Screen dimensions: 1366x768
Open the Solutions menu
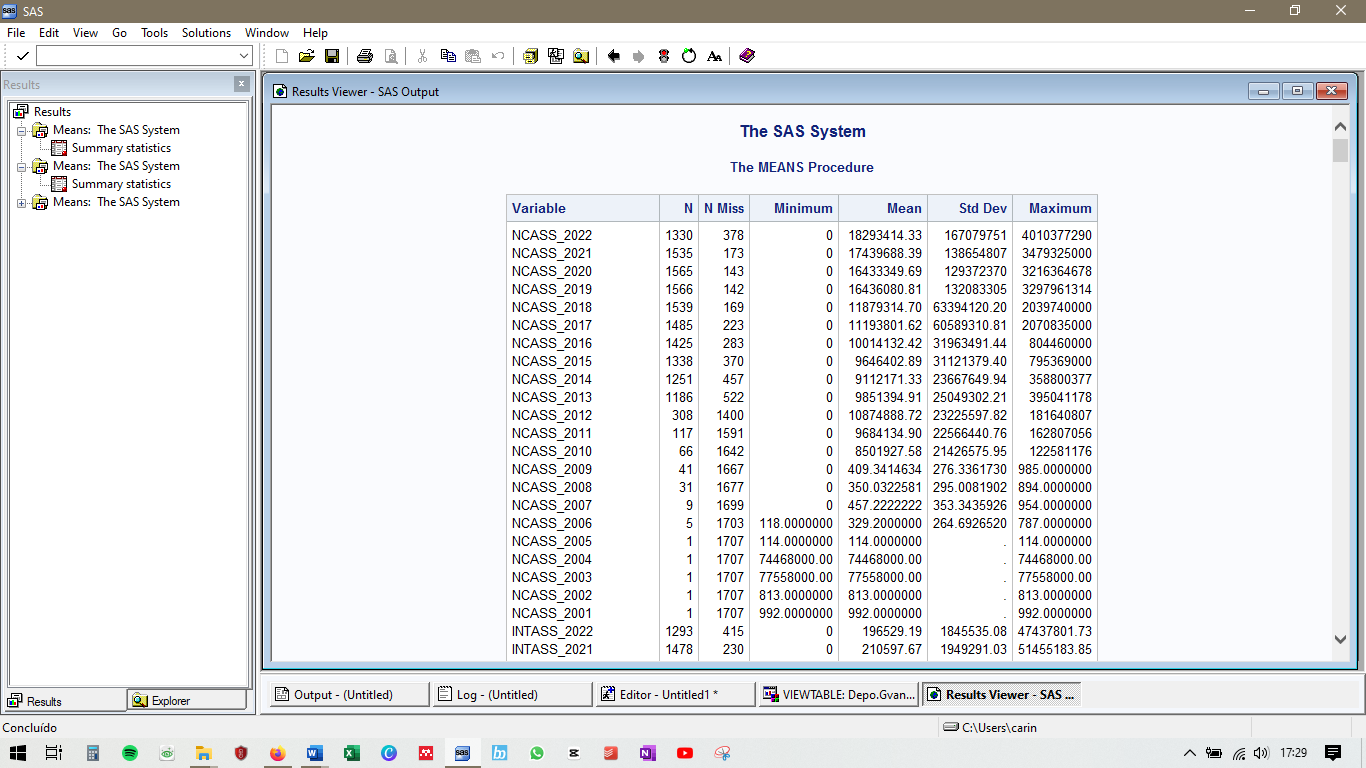click(206, 32)
